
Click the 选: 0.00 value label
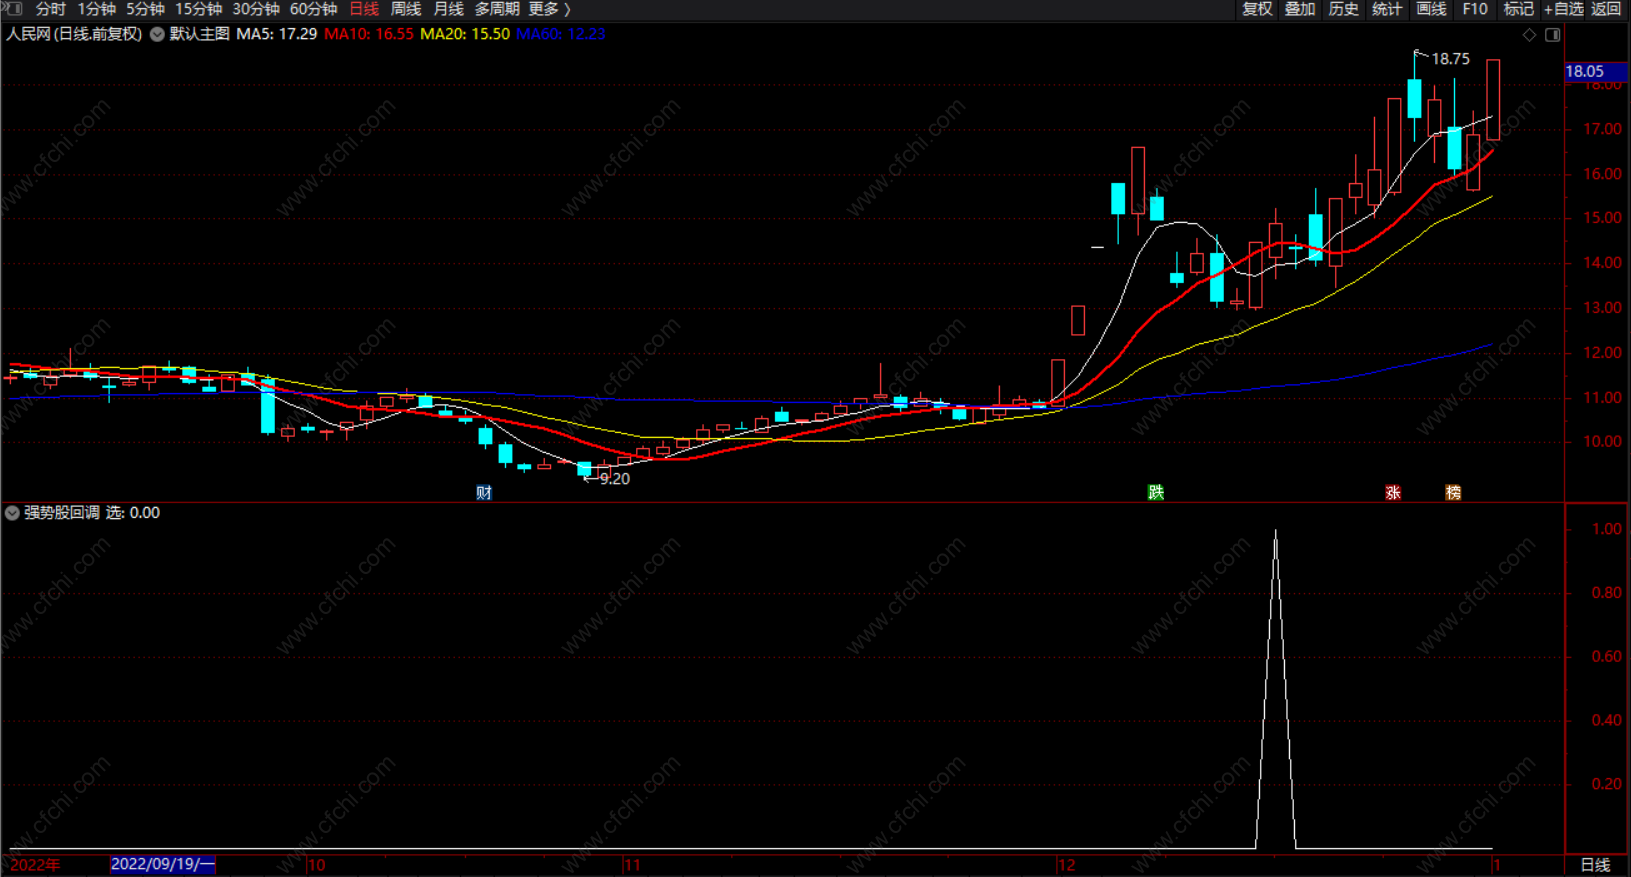click(133, 513)
